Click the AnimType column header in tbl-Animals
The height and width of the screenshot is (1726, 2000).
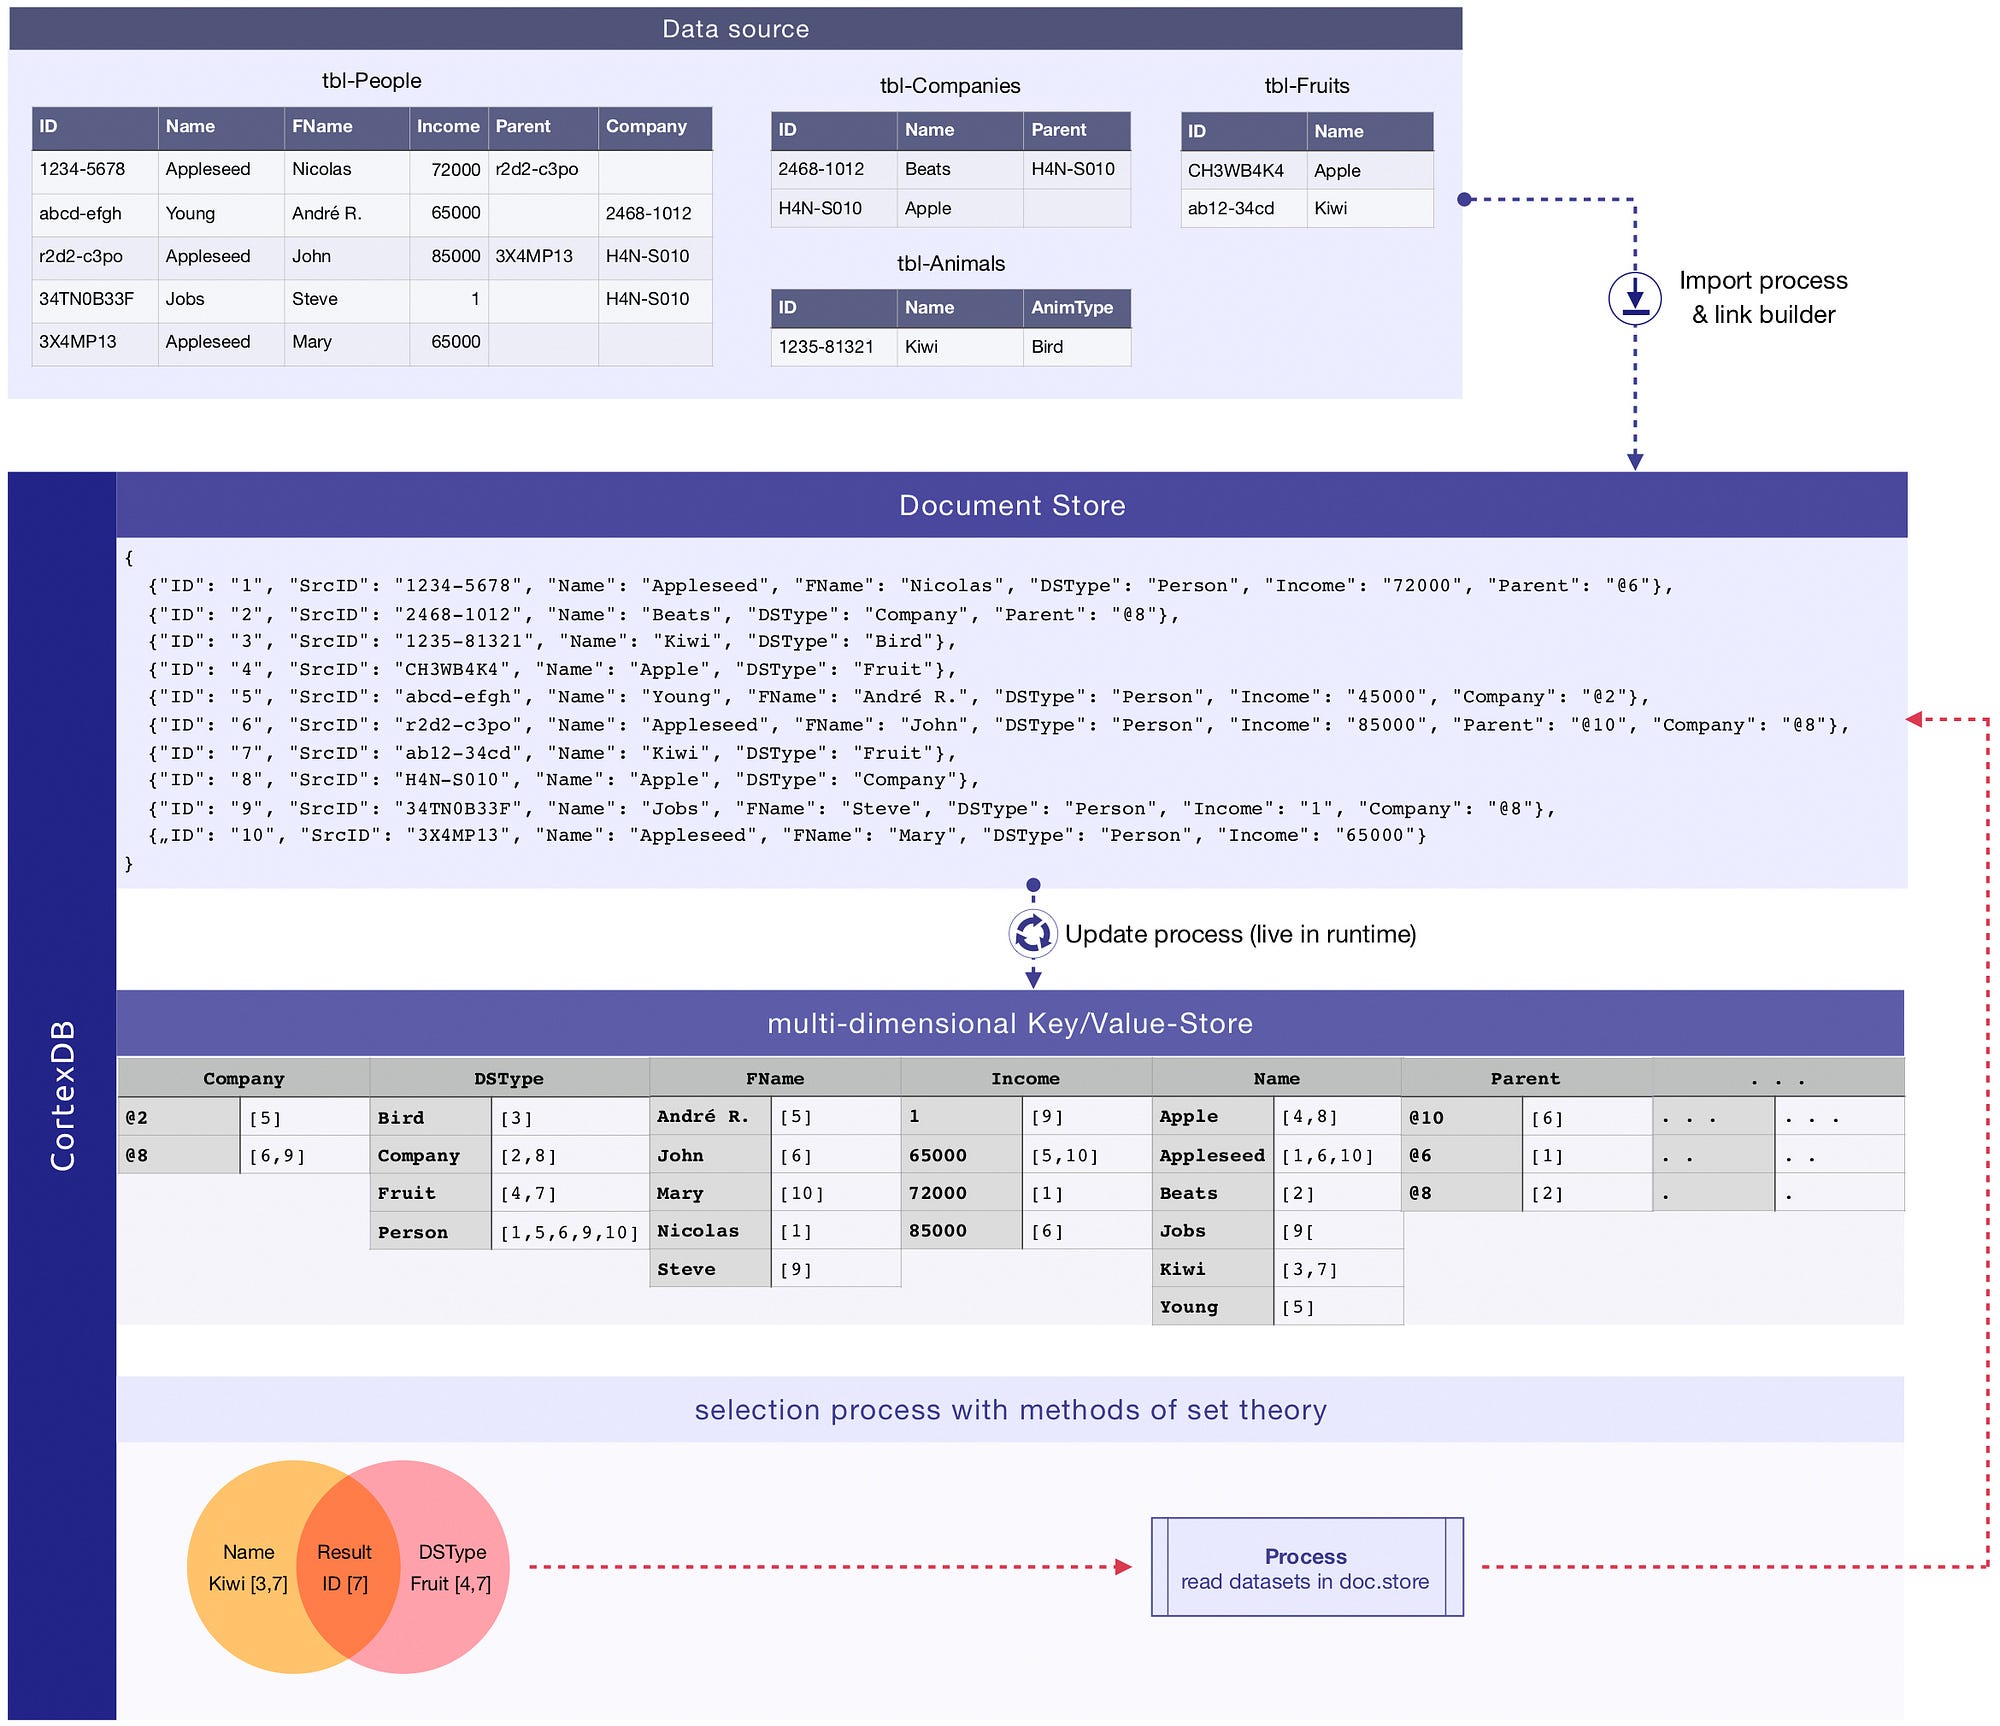pos(1072,308)
